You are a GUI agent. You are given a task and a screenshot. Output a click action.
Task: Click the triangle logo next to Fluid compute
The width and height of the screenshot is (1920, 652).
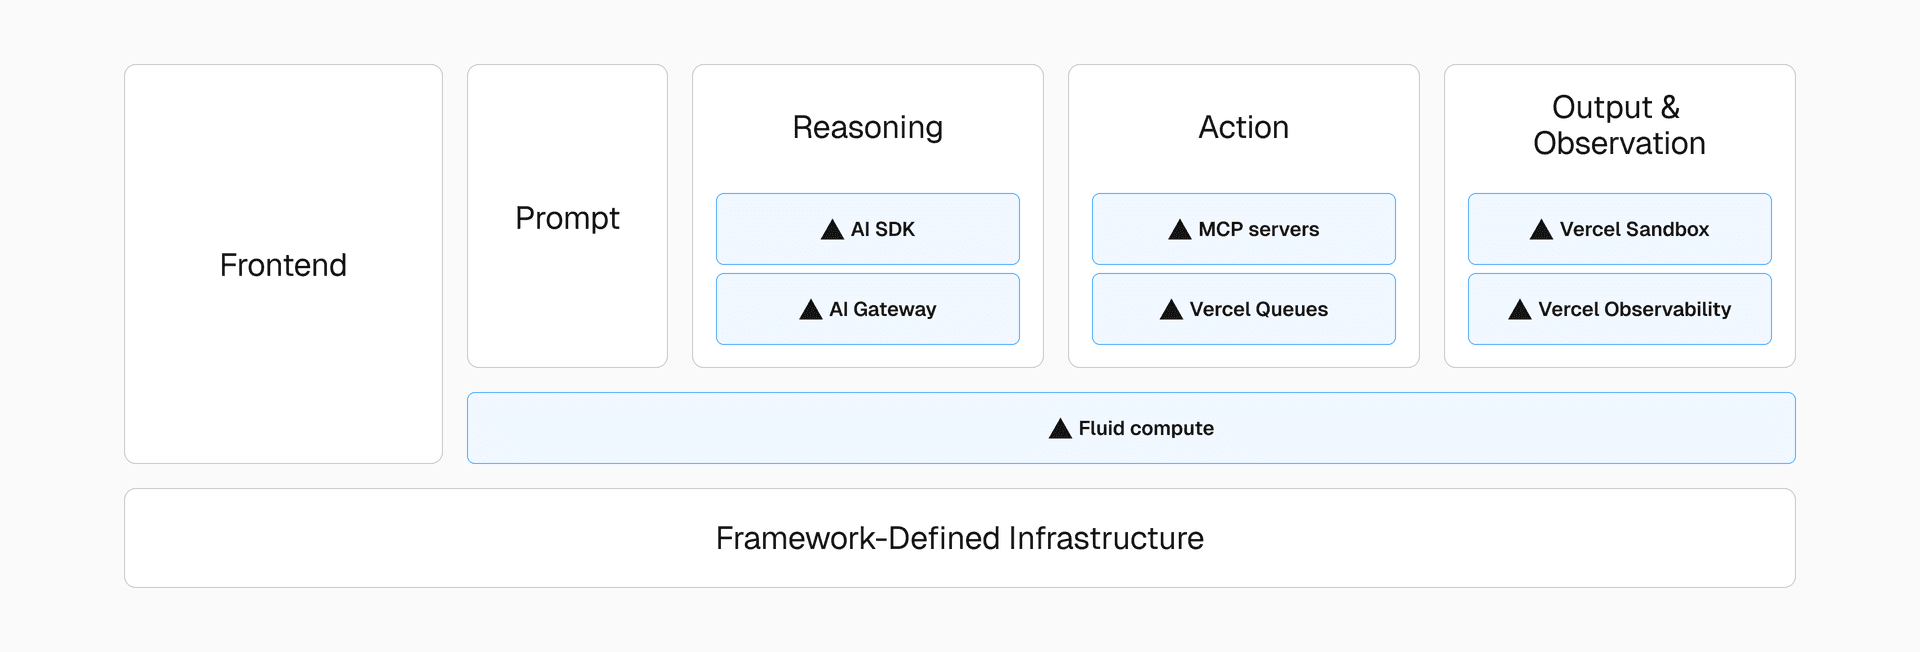tap(1060, 429)
